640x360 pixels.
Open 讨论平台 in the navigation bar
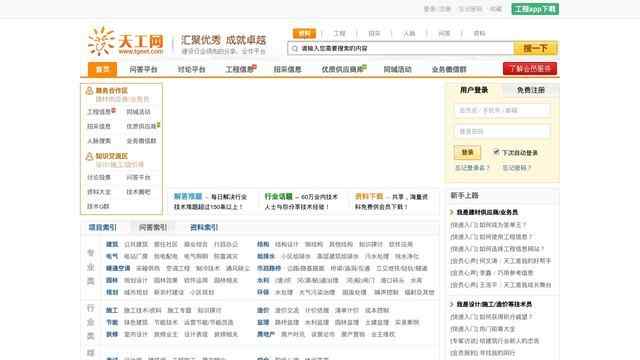[x=191, y=70]
